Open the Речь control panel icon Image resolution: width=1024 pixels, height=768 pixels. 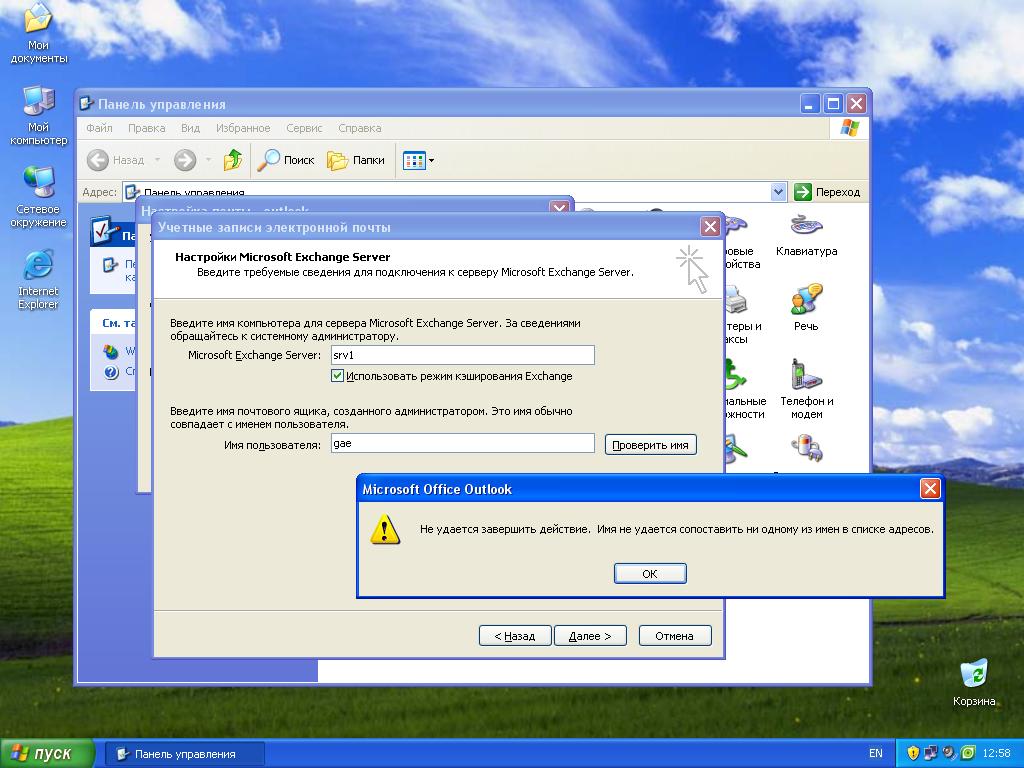(806, 308)
